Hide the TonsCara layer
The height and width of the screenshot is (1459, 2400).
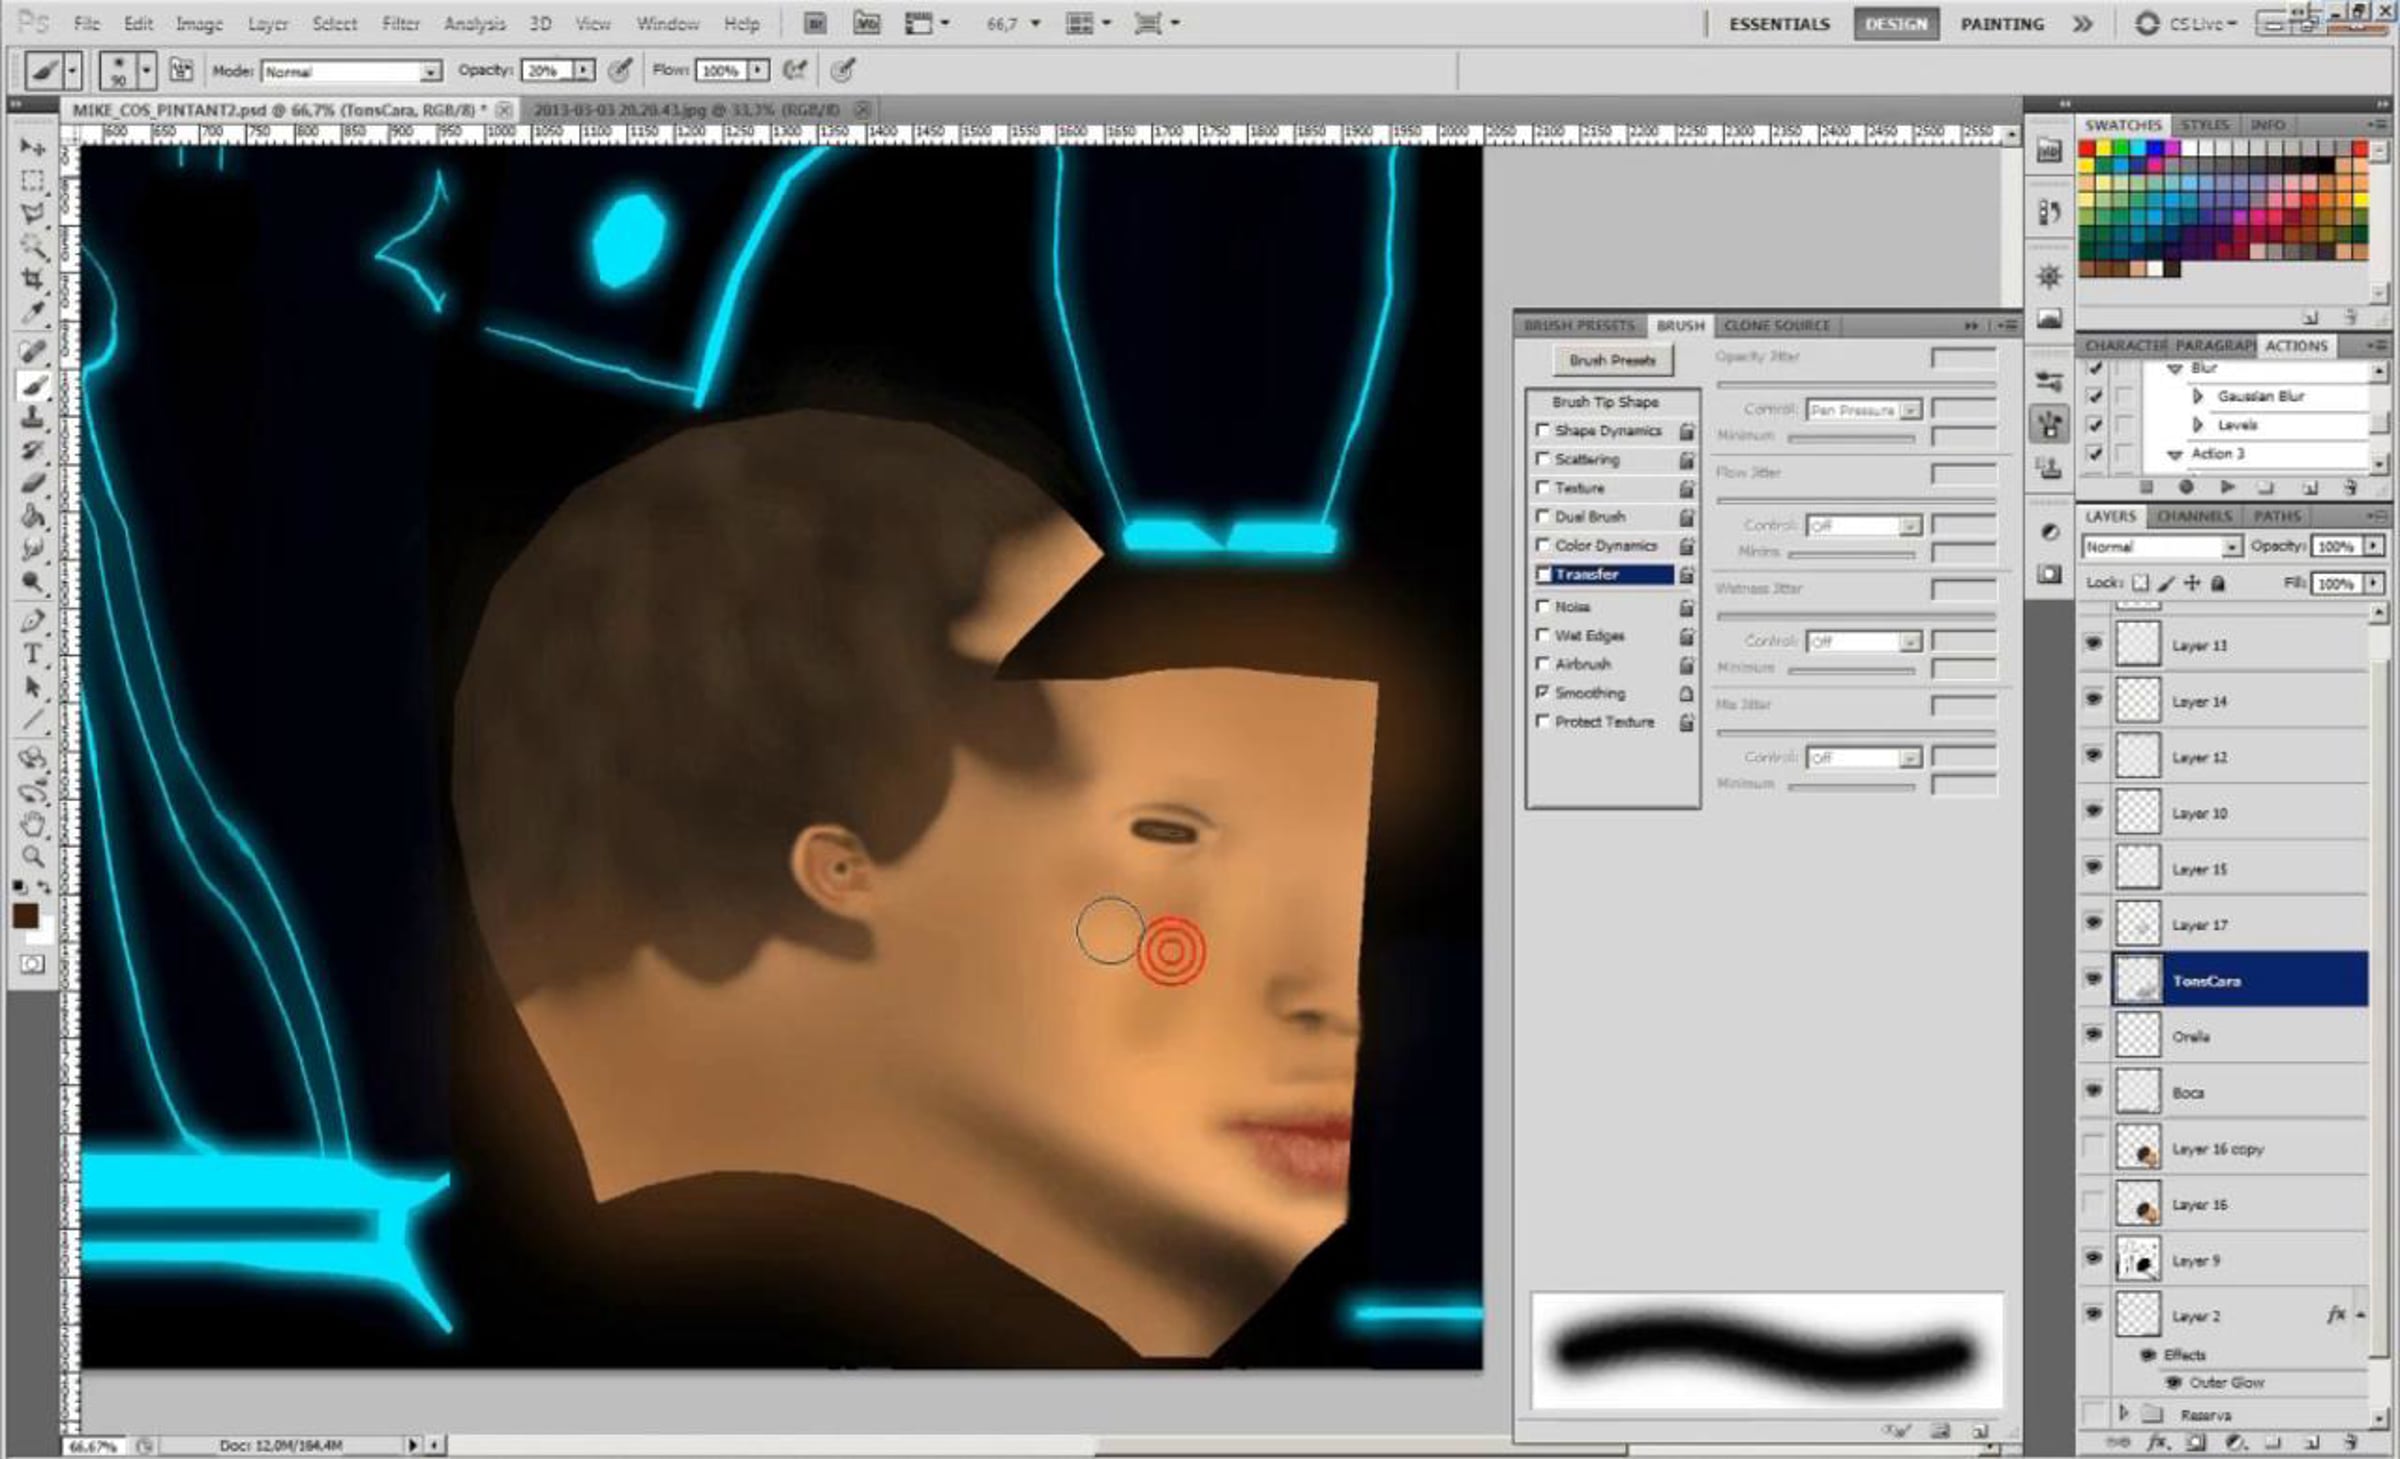click(x=2093, y=979)
